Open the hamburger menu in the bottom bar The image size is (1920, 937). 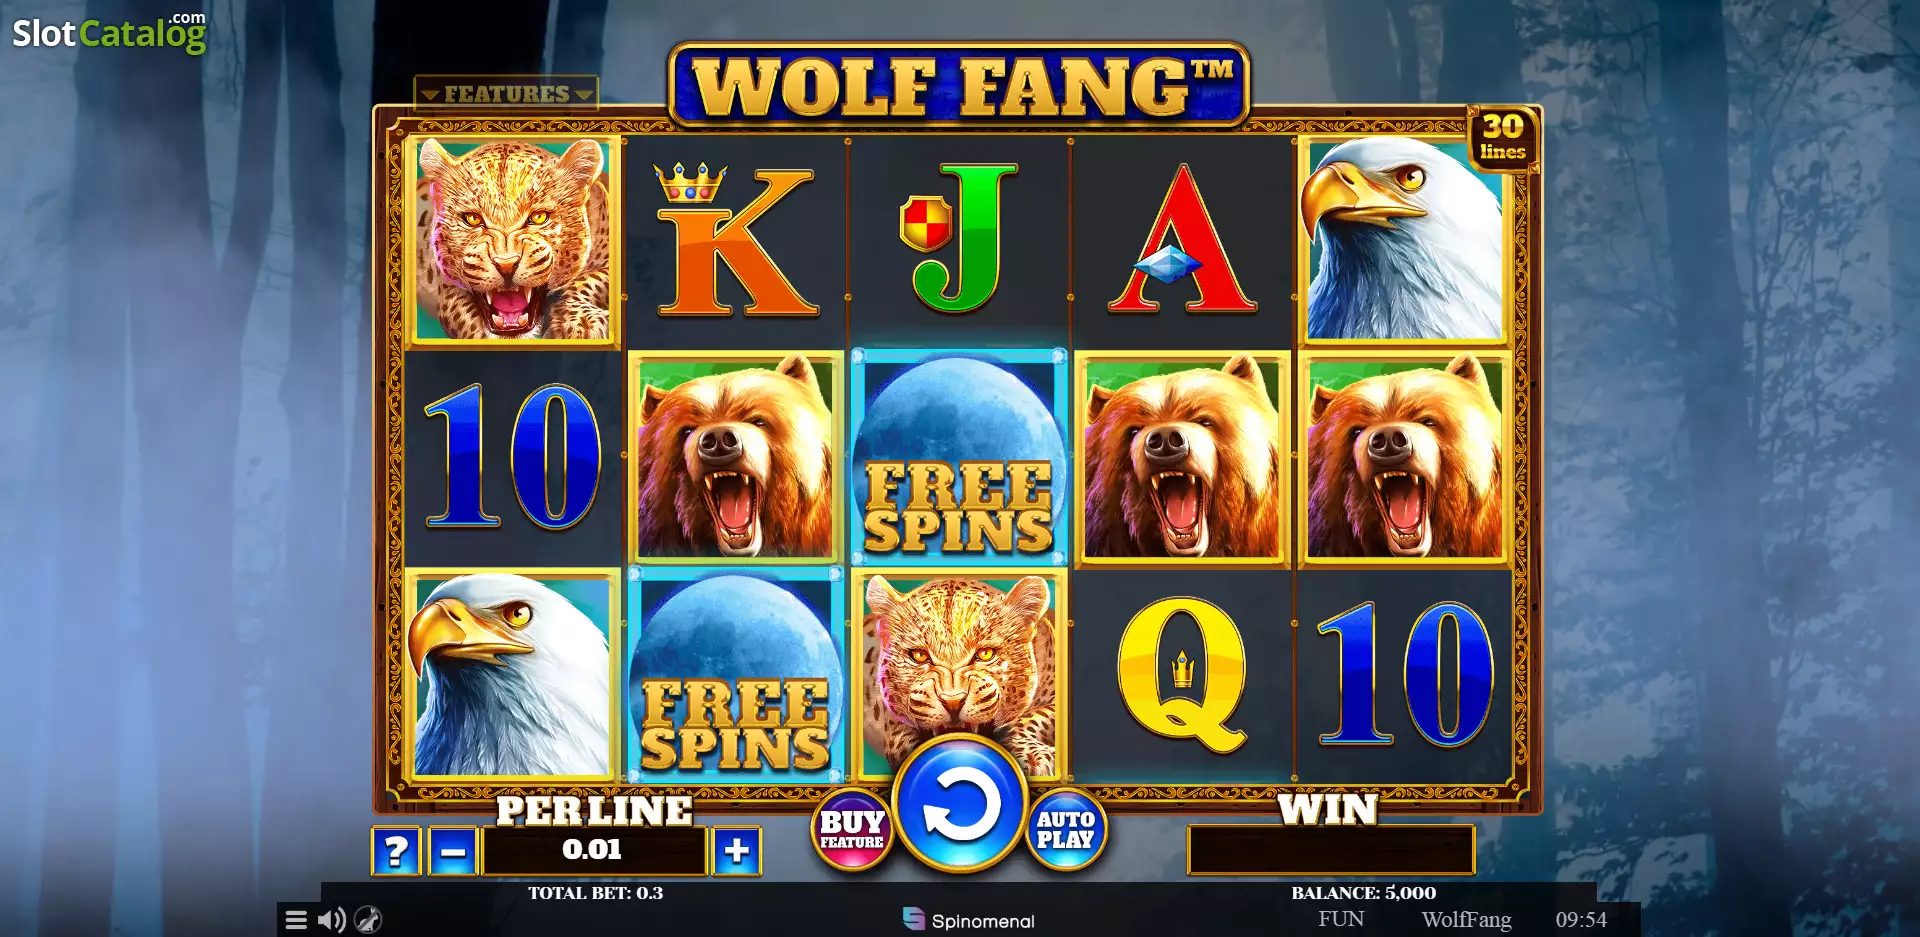point(296,919)
